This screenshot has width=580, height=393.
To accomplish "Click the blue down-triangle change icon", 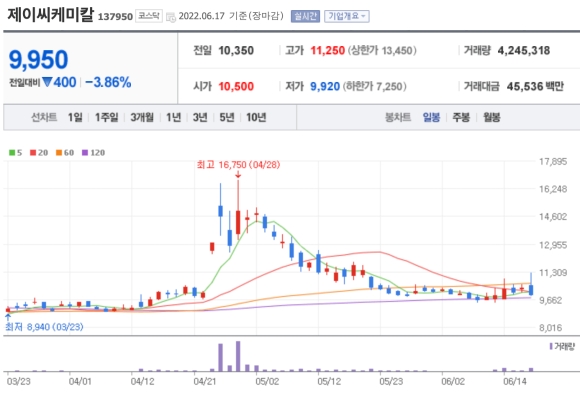I will coord(47,82).
